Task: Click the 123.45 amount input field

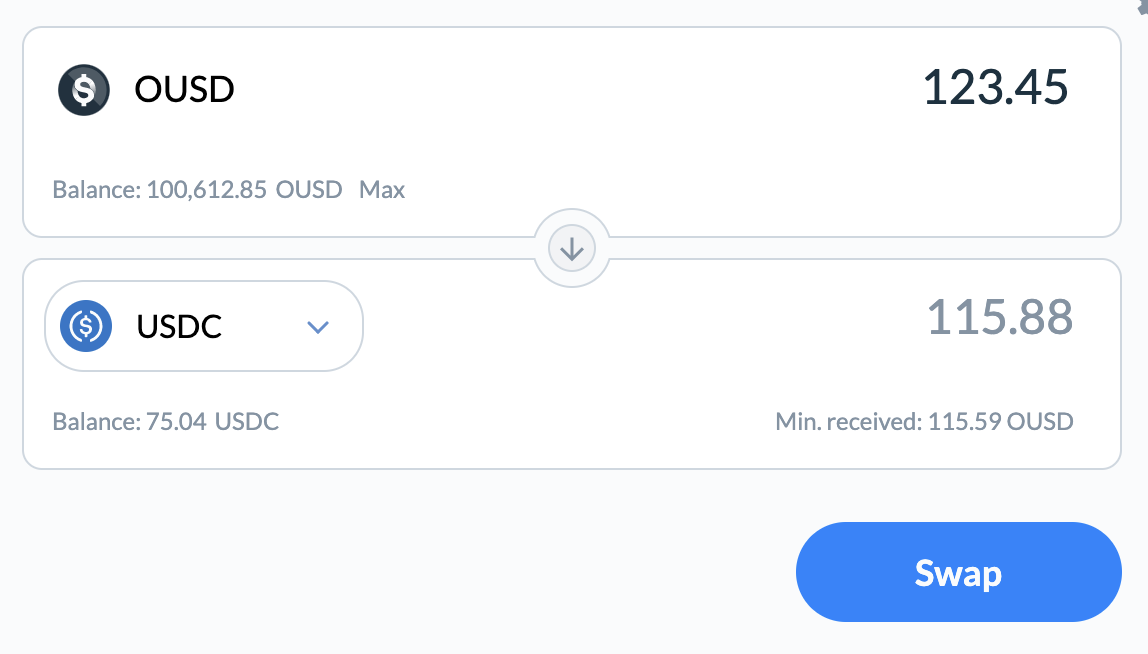Action: 995,88
